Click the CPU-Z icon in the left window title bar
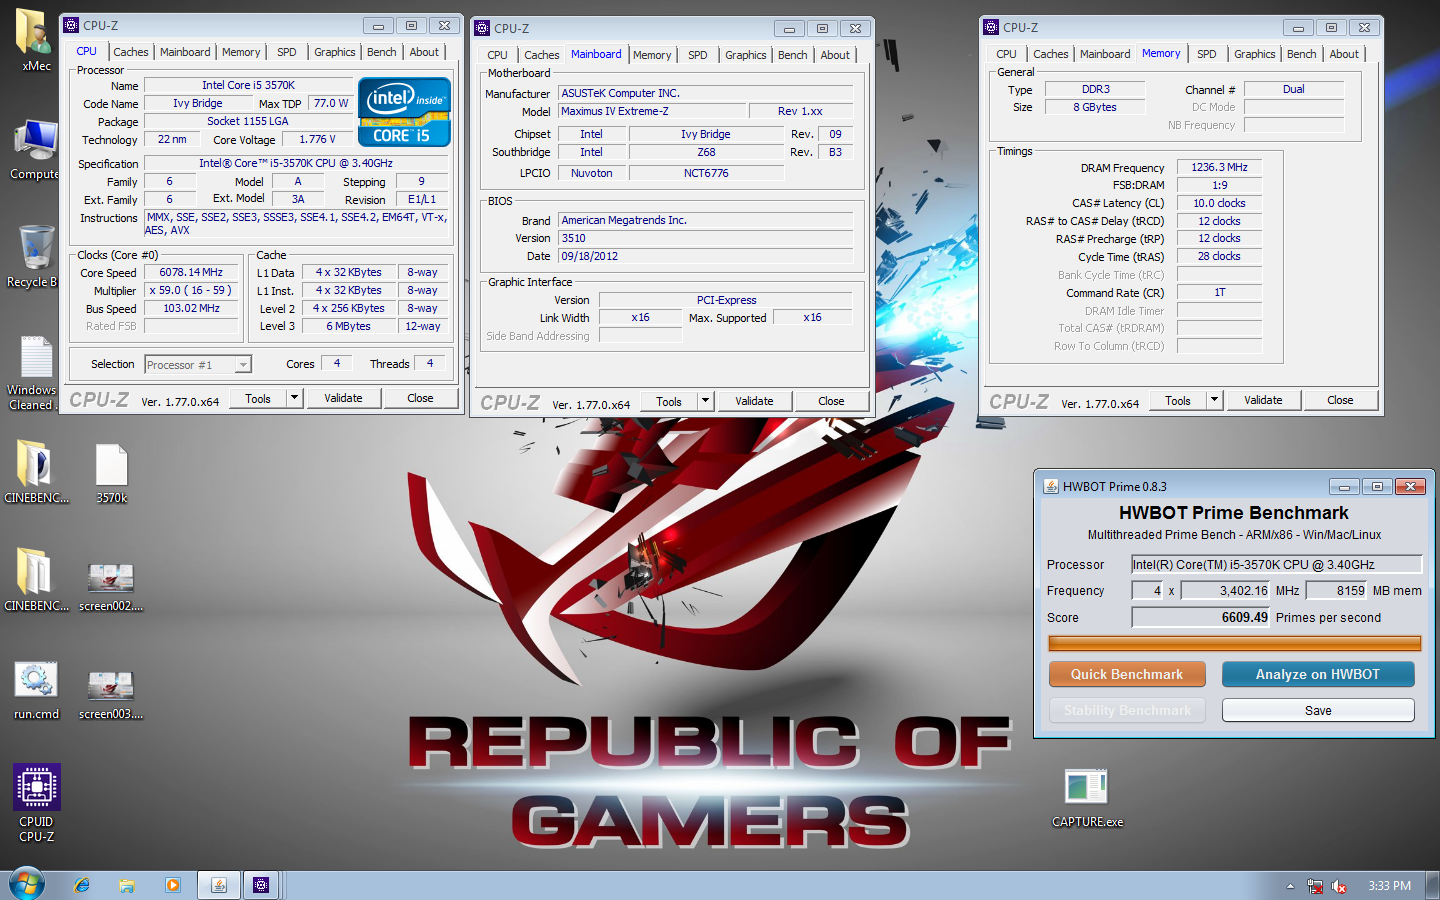The image size is (1440, 900). (x=71, y=25)
